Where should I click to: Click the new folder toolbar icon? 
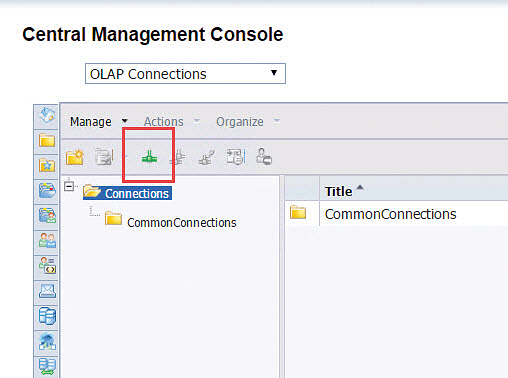(x=75, y=157)
